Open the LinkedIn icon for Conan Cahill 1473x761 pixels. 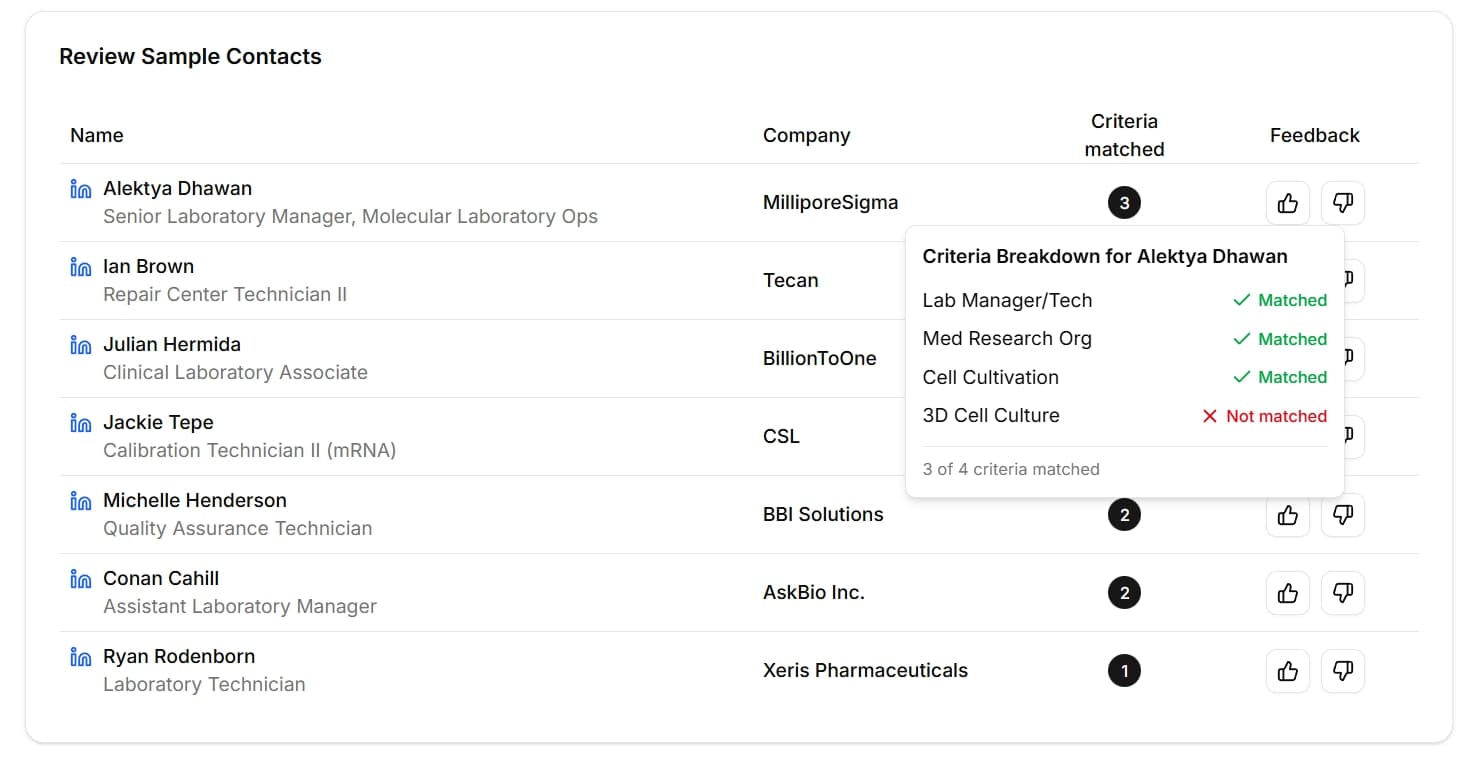80,577
